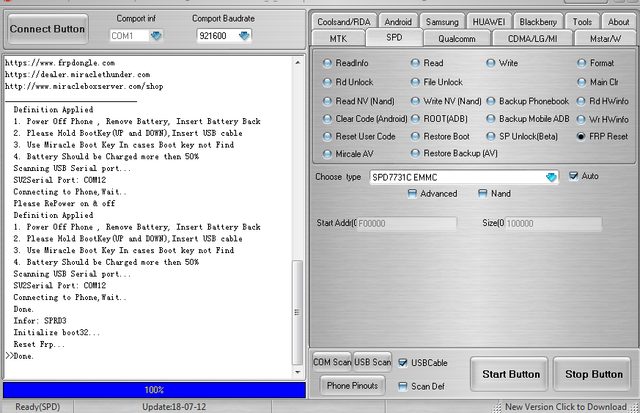640x413 pixels.
Task: Click the https://www.frpdongle.com log line
Action: tap(60, 63)
